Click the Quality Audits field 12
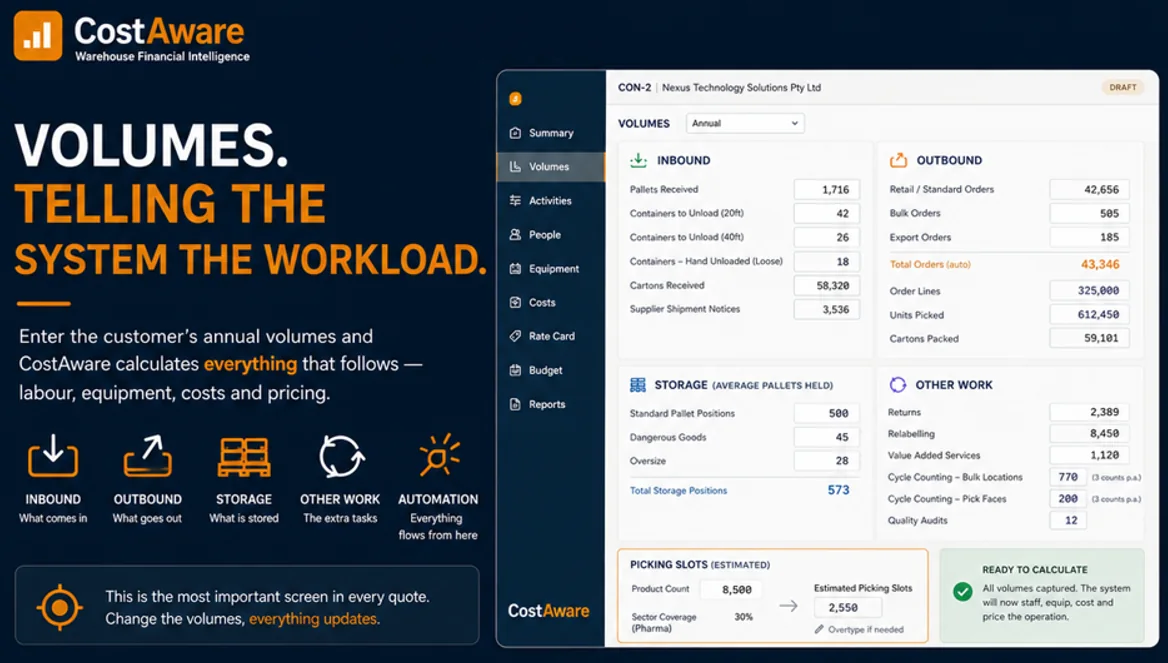This screenshot has width=1168, height=663. click(x=1068, y=520)
